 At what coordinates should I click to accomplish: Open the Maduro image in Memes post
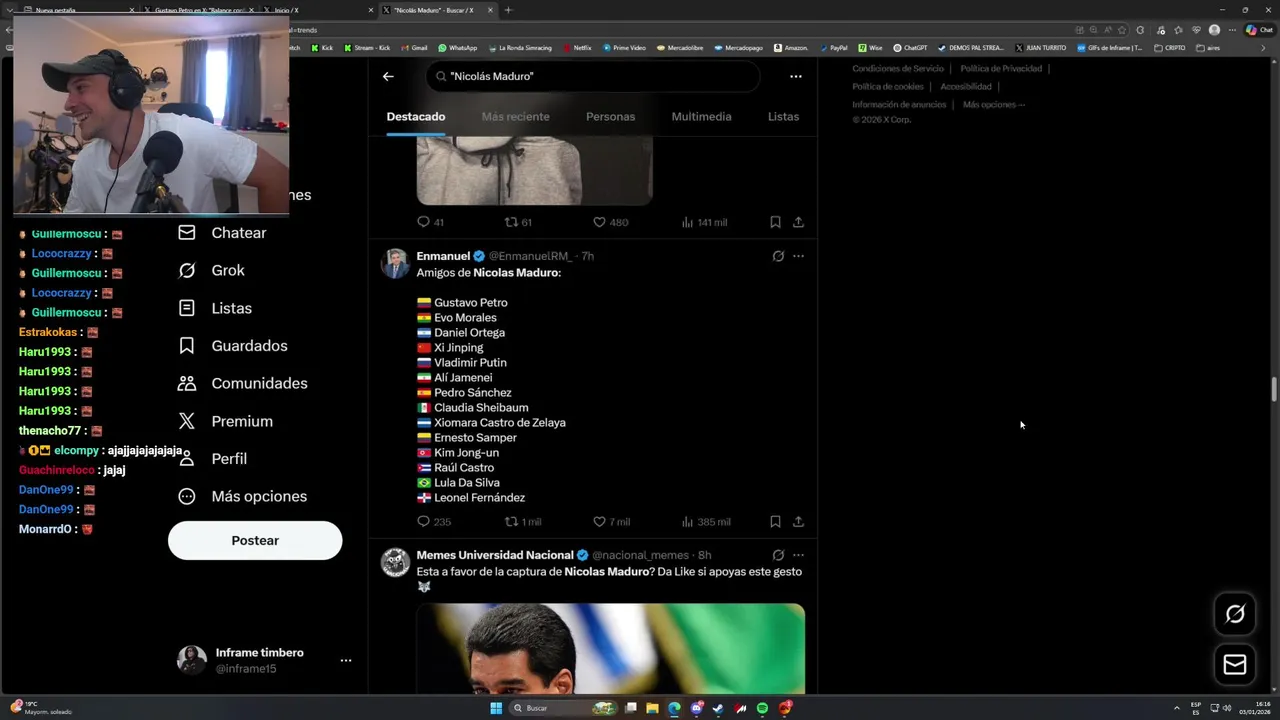click(x=610, y=648)
